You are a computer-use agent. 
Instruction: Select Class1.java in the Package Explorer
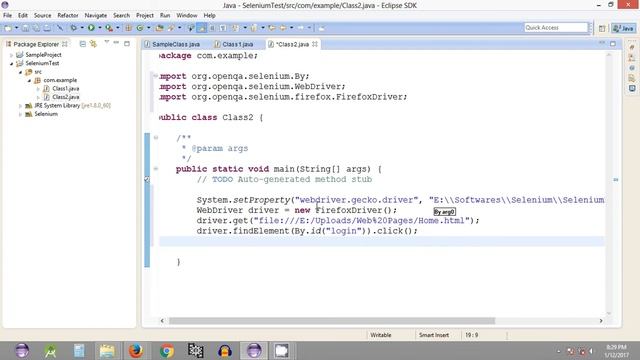pyautogui.click(x=66, y=89)
